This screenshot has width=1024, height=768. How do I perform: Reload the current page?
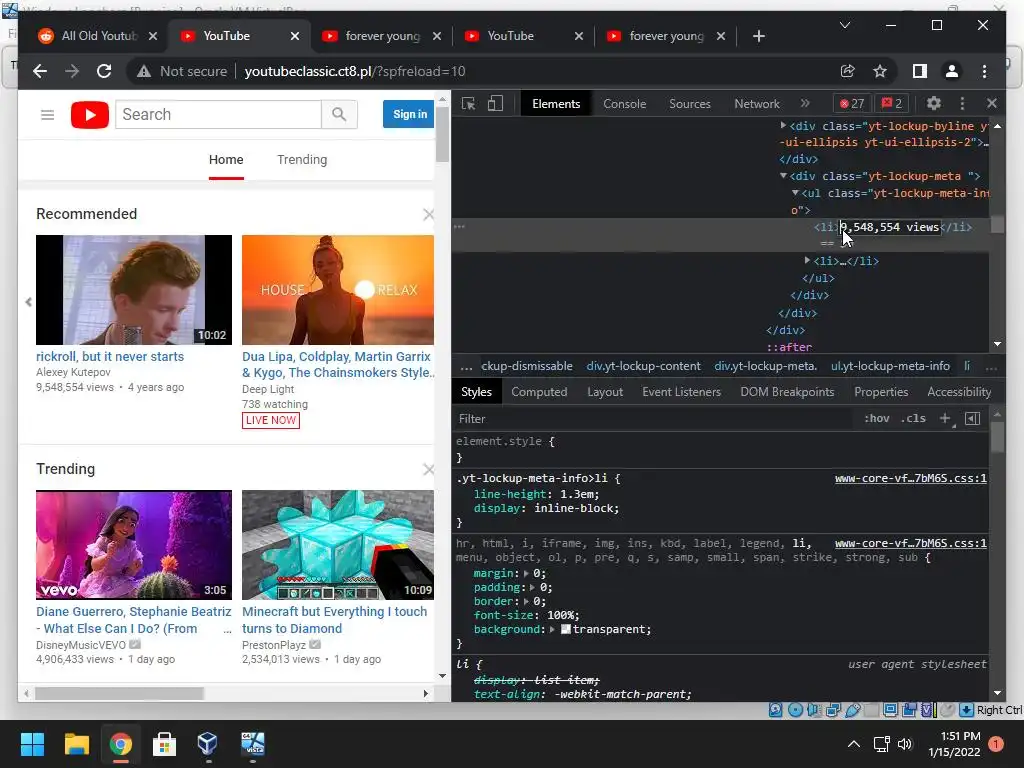[x=104, y=71]
